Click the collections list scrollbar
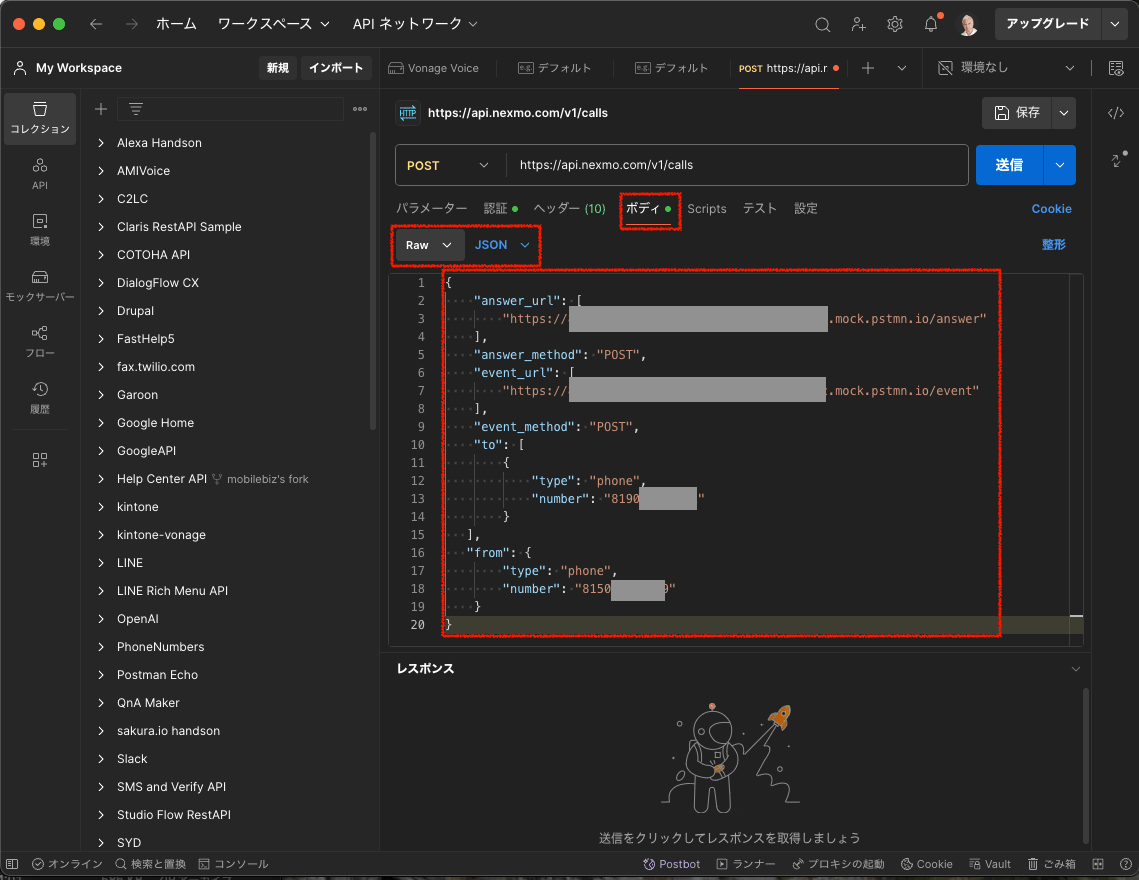Screen dimensions: 1139x880 pyautogui.click(x=373, y=280)
